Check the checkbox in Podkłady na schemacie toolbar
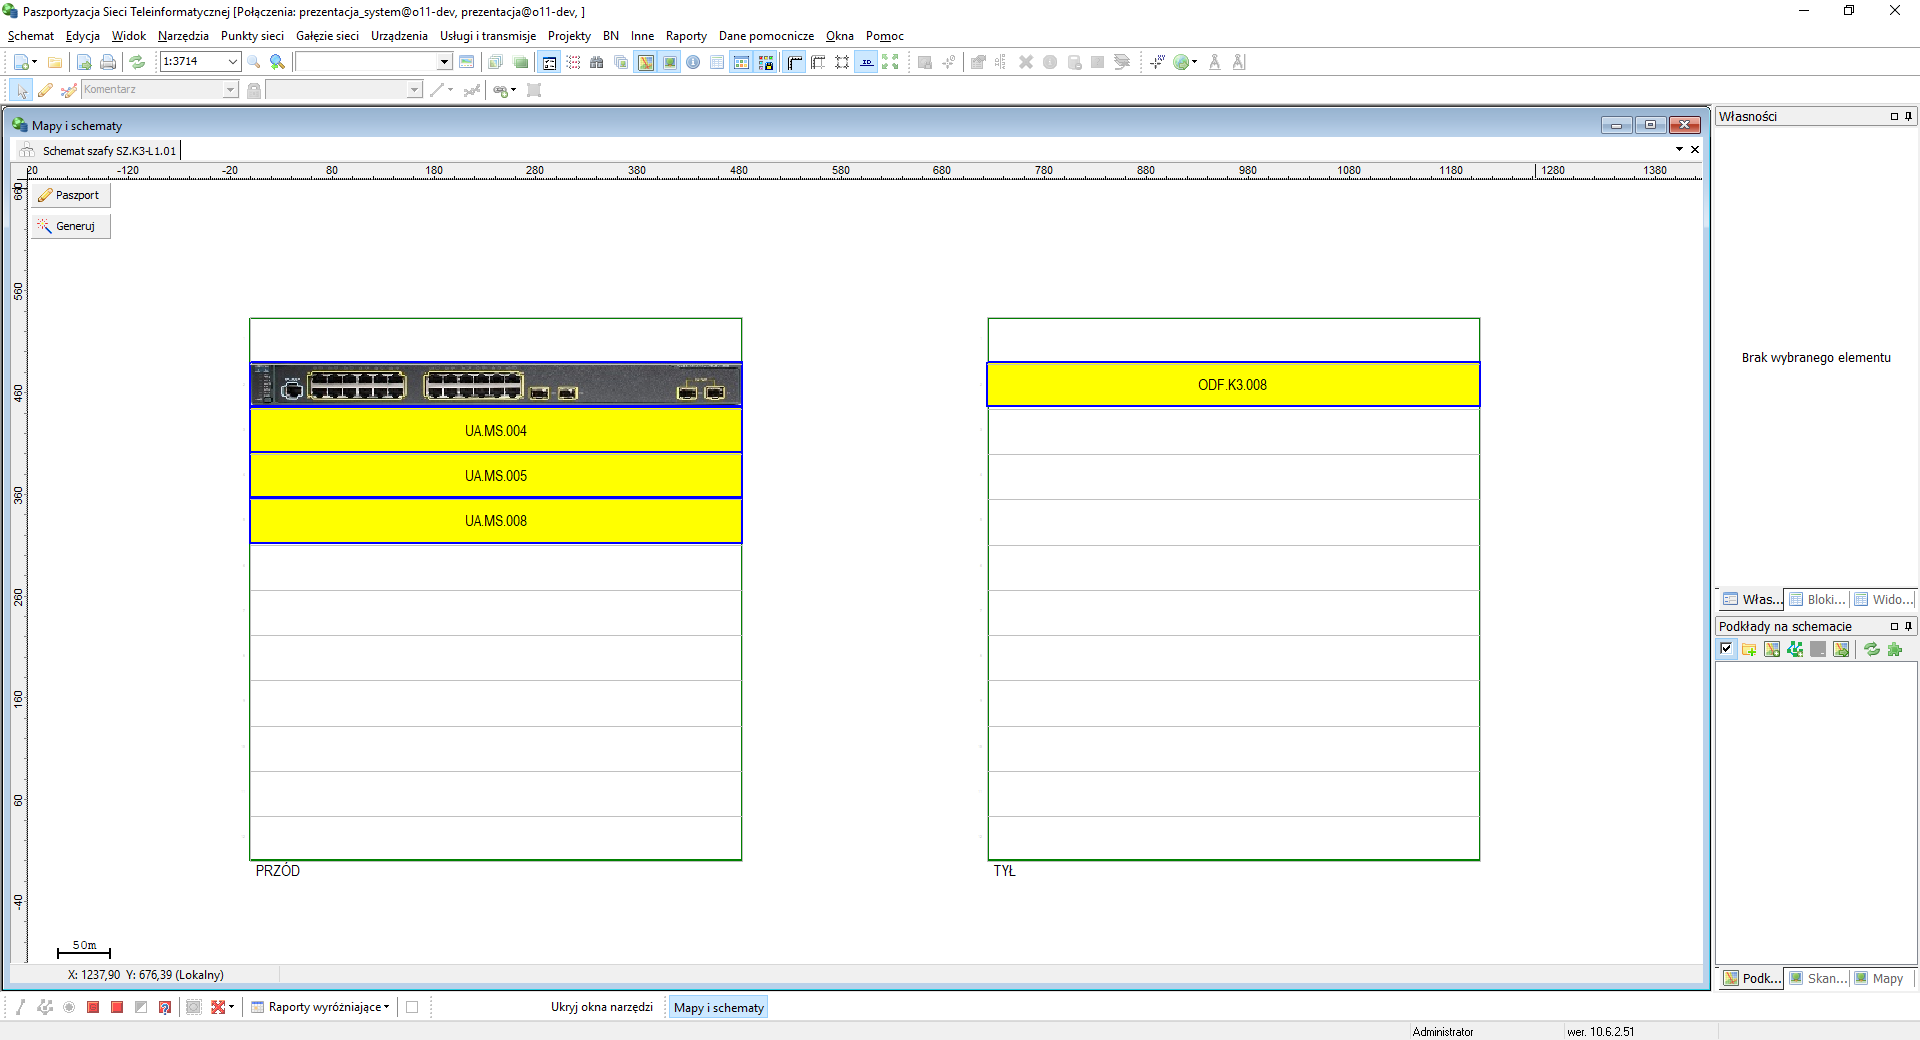 [x=1726, y=649]
